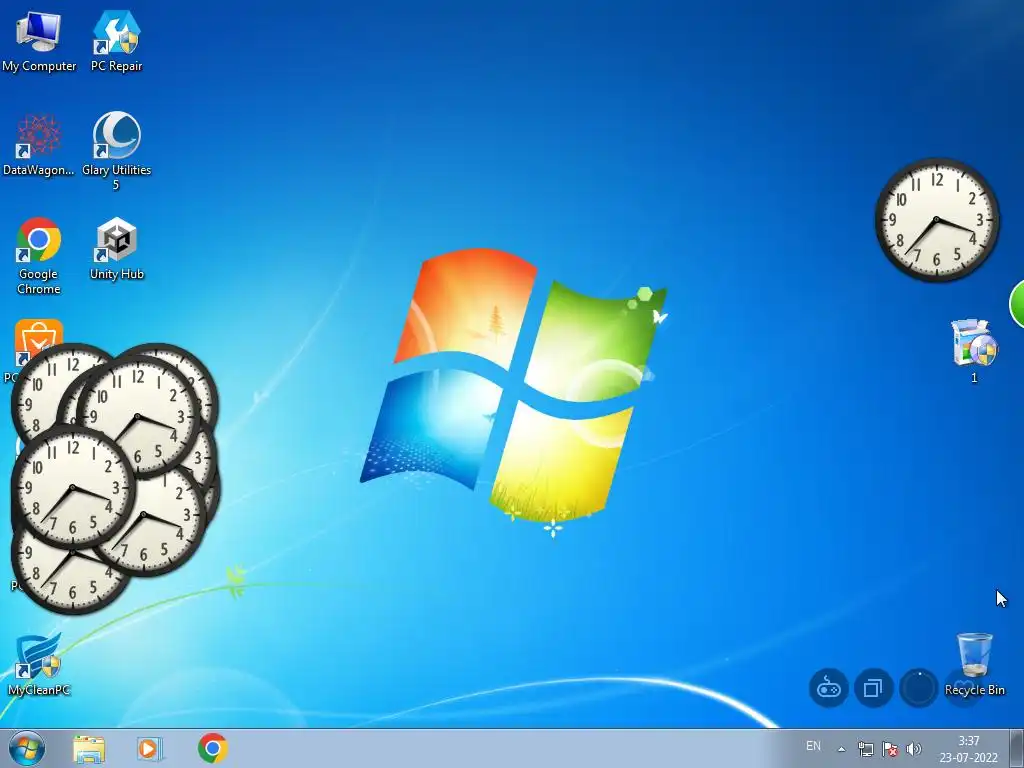Click the volume speaker tray icon
This screenshot has height=768, width=1024.
coord(914,749)
